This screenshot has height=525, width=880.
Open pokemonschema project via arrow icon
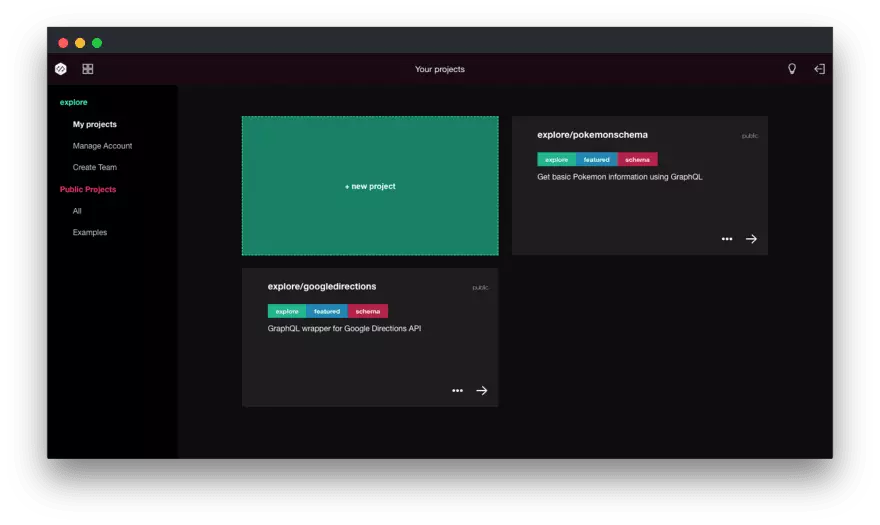coord(751,239)
